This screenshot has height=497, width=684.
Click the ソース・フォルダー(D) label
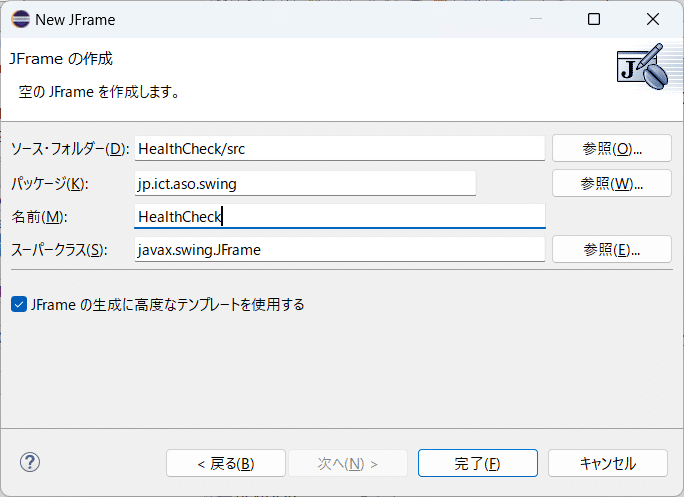pyautogui.click(x=70, y=149)
